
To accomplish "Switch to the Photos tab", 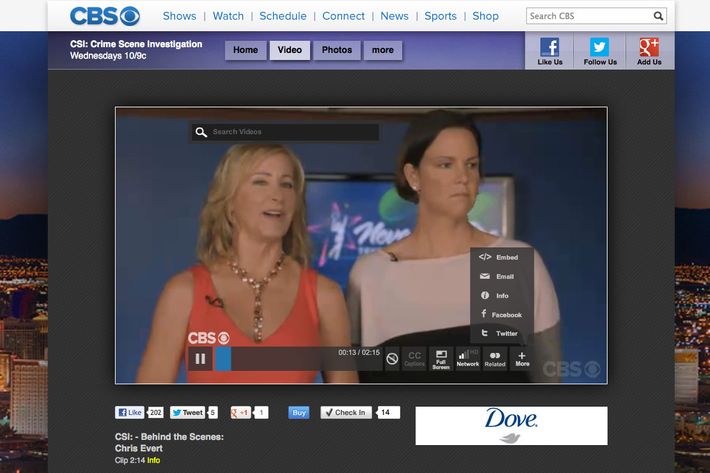I will click(337, 50).
